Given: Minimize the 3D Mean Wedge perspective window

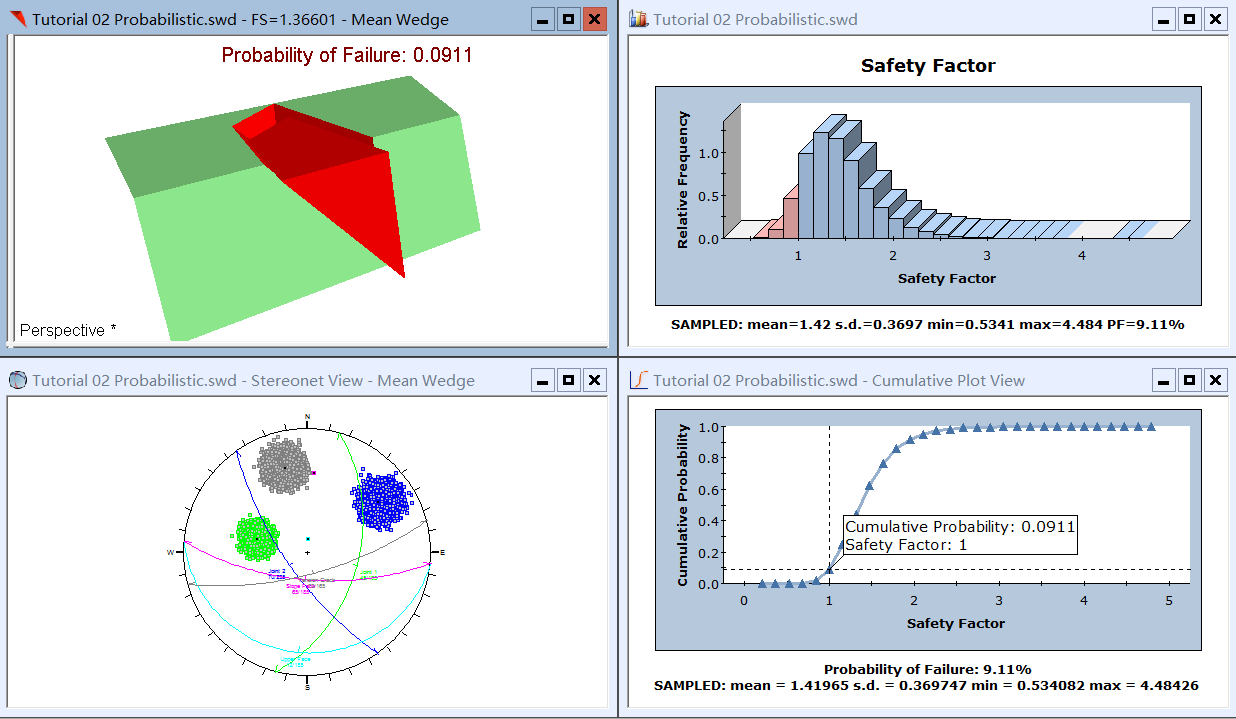Looking at the screenshot, I should [542, 19].
